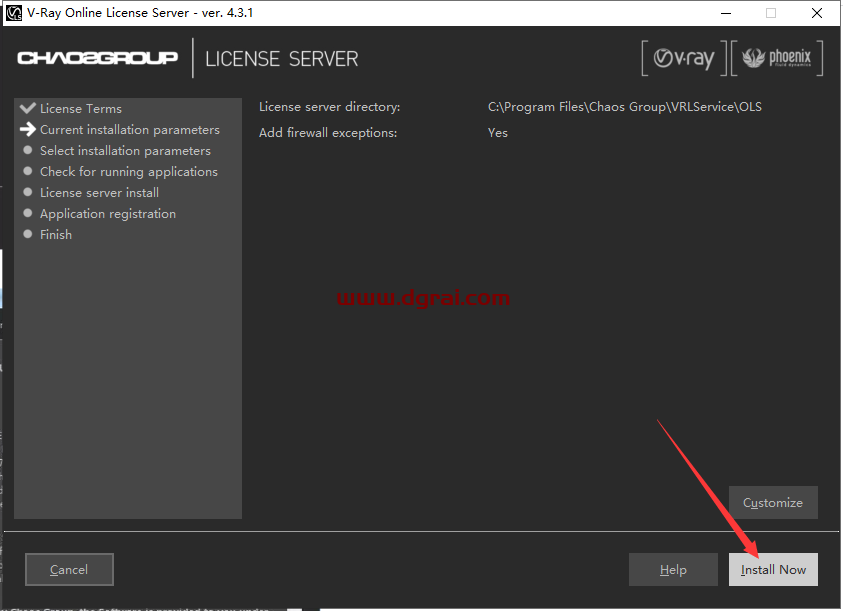Click the V-Ray icon in the title bar

coord(14,13)
